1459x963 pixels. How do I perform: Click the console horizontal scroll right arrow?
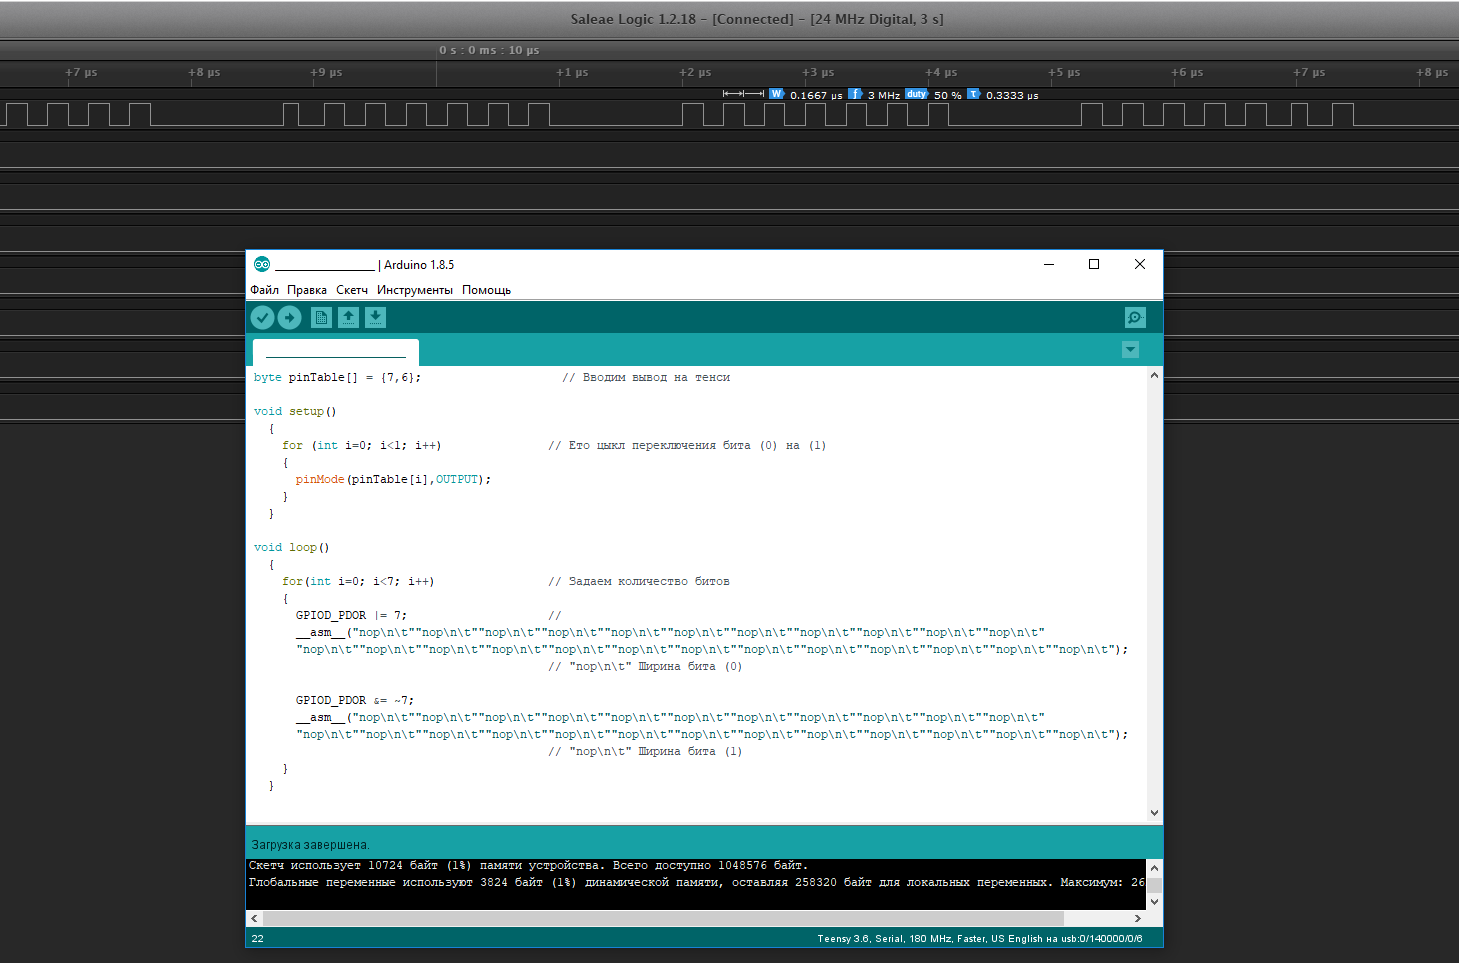coord(1137,918)
